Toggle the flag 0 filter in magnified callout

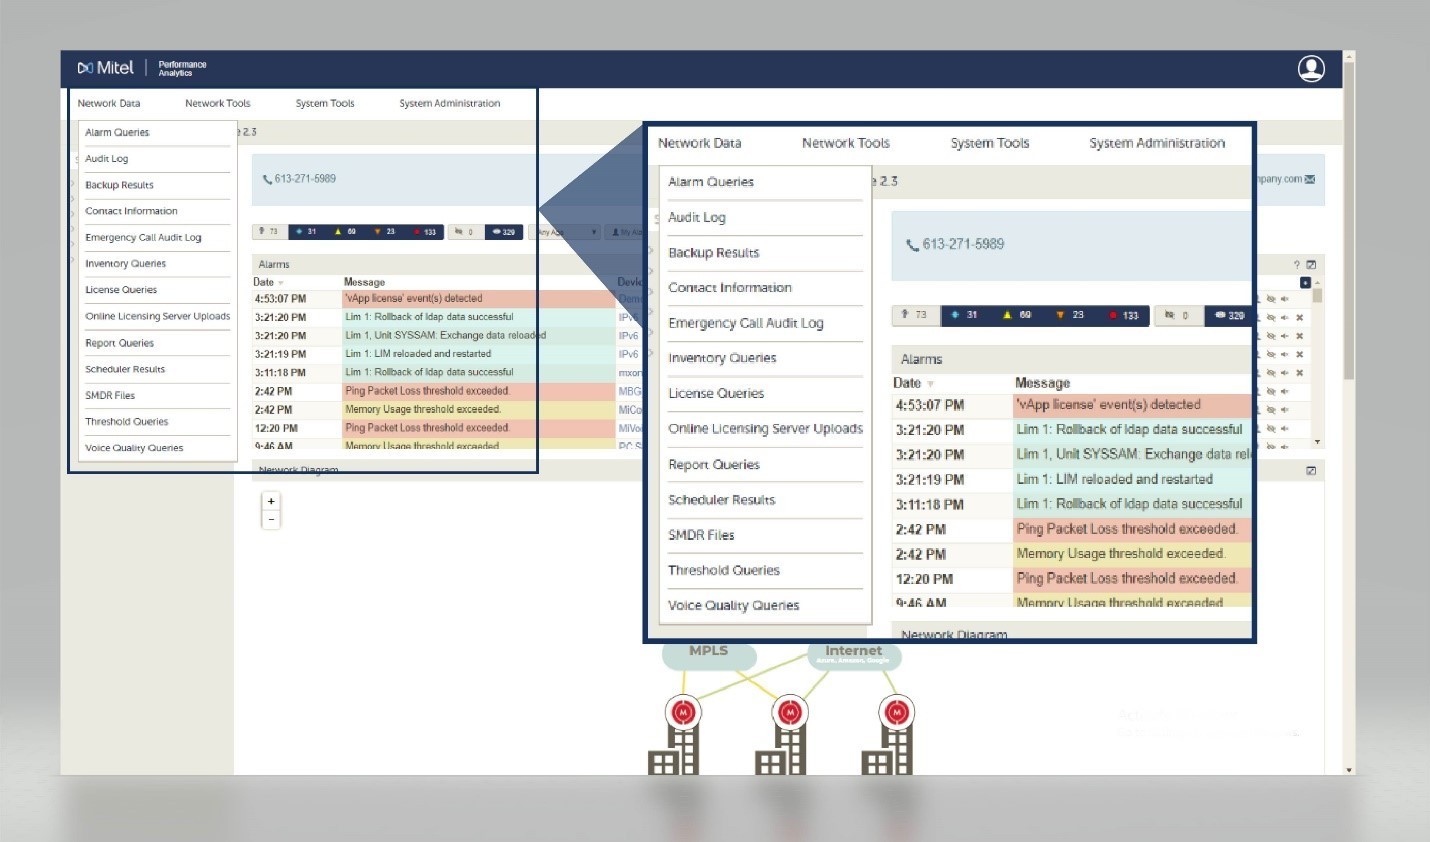tap(1177, 315)
